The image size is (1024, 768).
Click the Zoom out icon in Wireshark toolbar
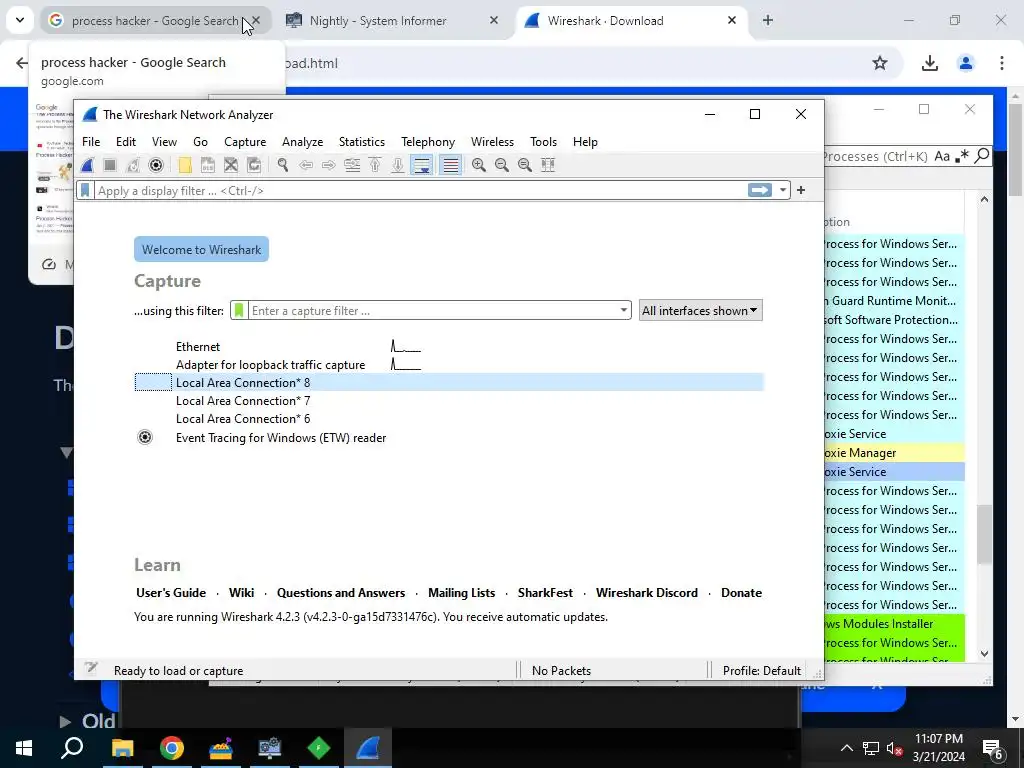(502, 165)
